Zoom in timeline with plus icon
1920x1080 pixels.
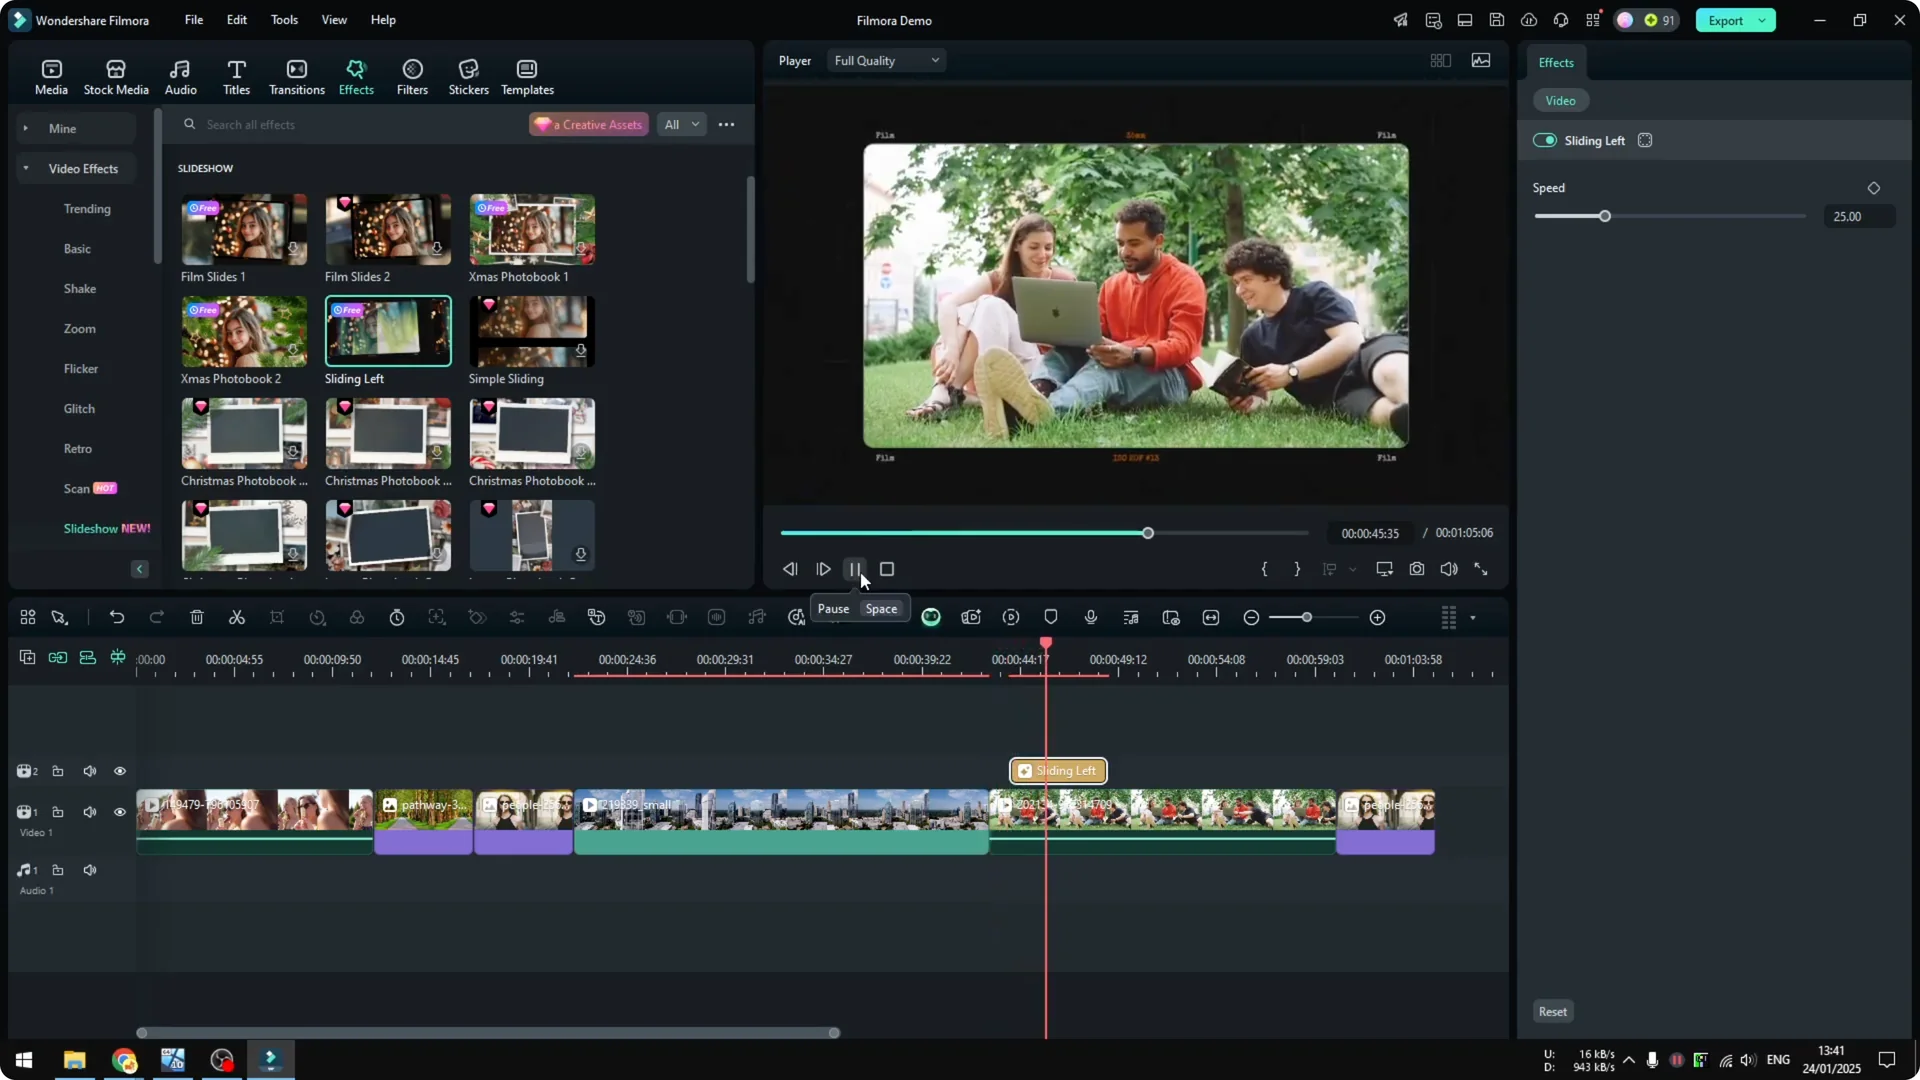pyautogui.click(x=1378, y=618)
